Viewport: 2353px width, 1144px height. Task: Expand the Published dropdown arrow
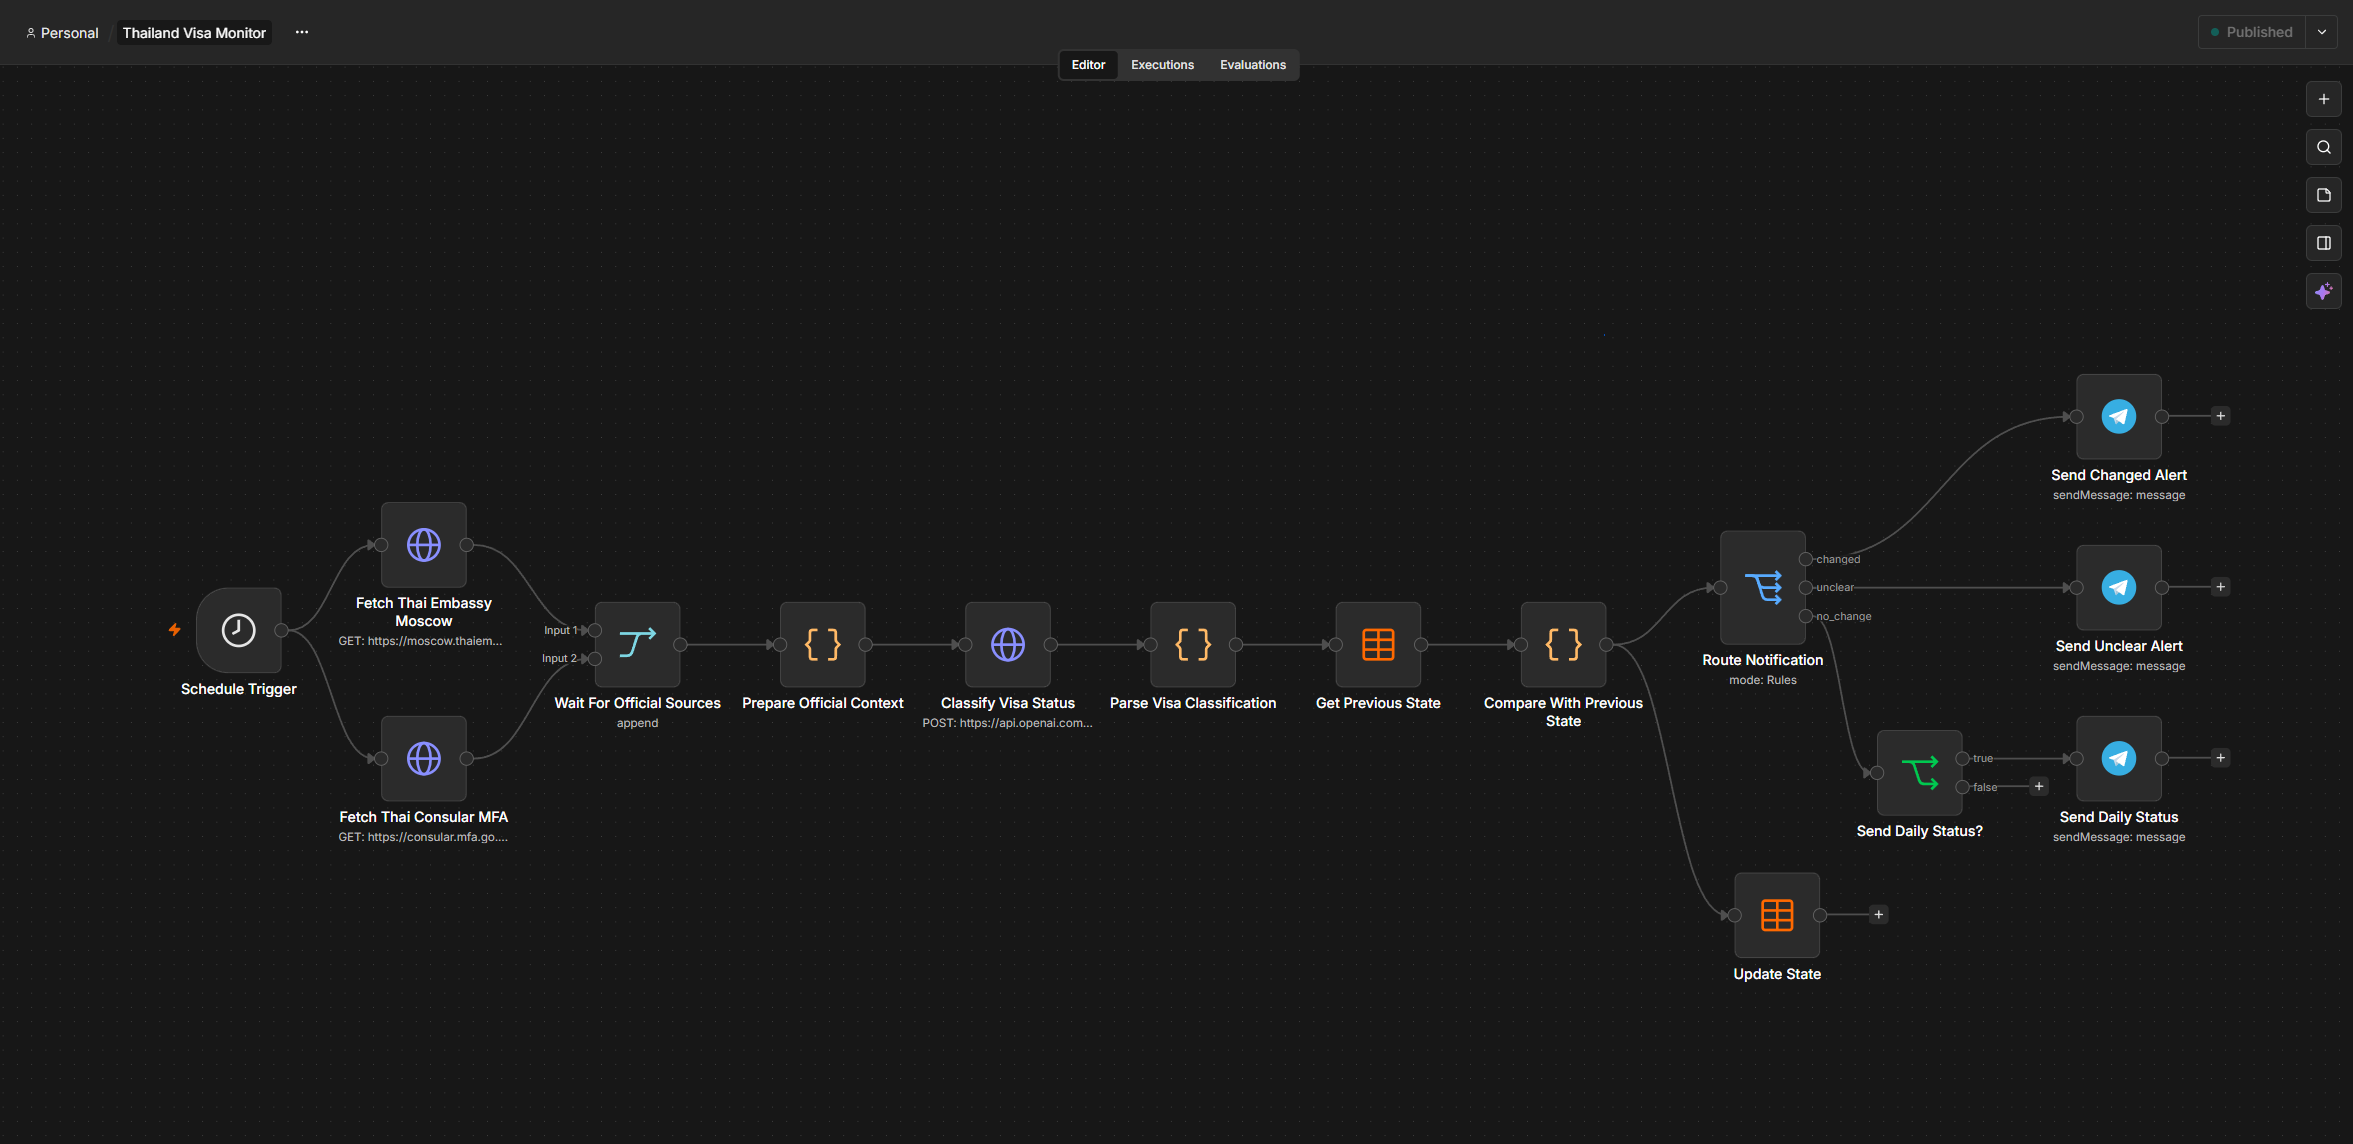pos(2322,32)
